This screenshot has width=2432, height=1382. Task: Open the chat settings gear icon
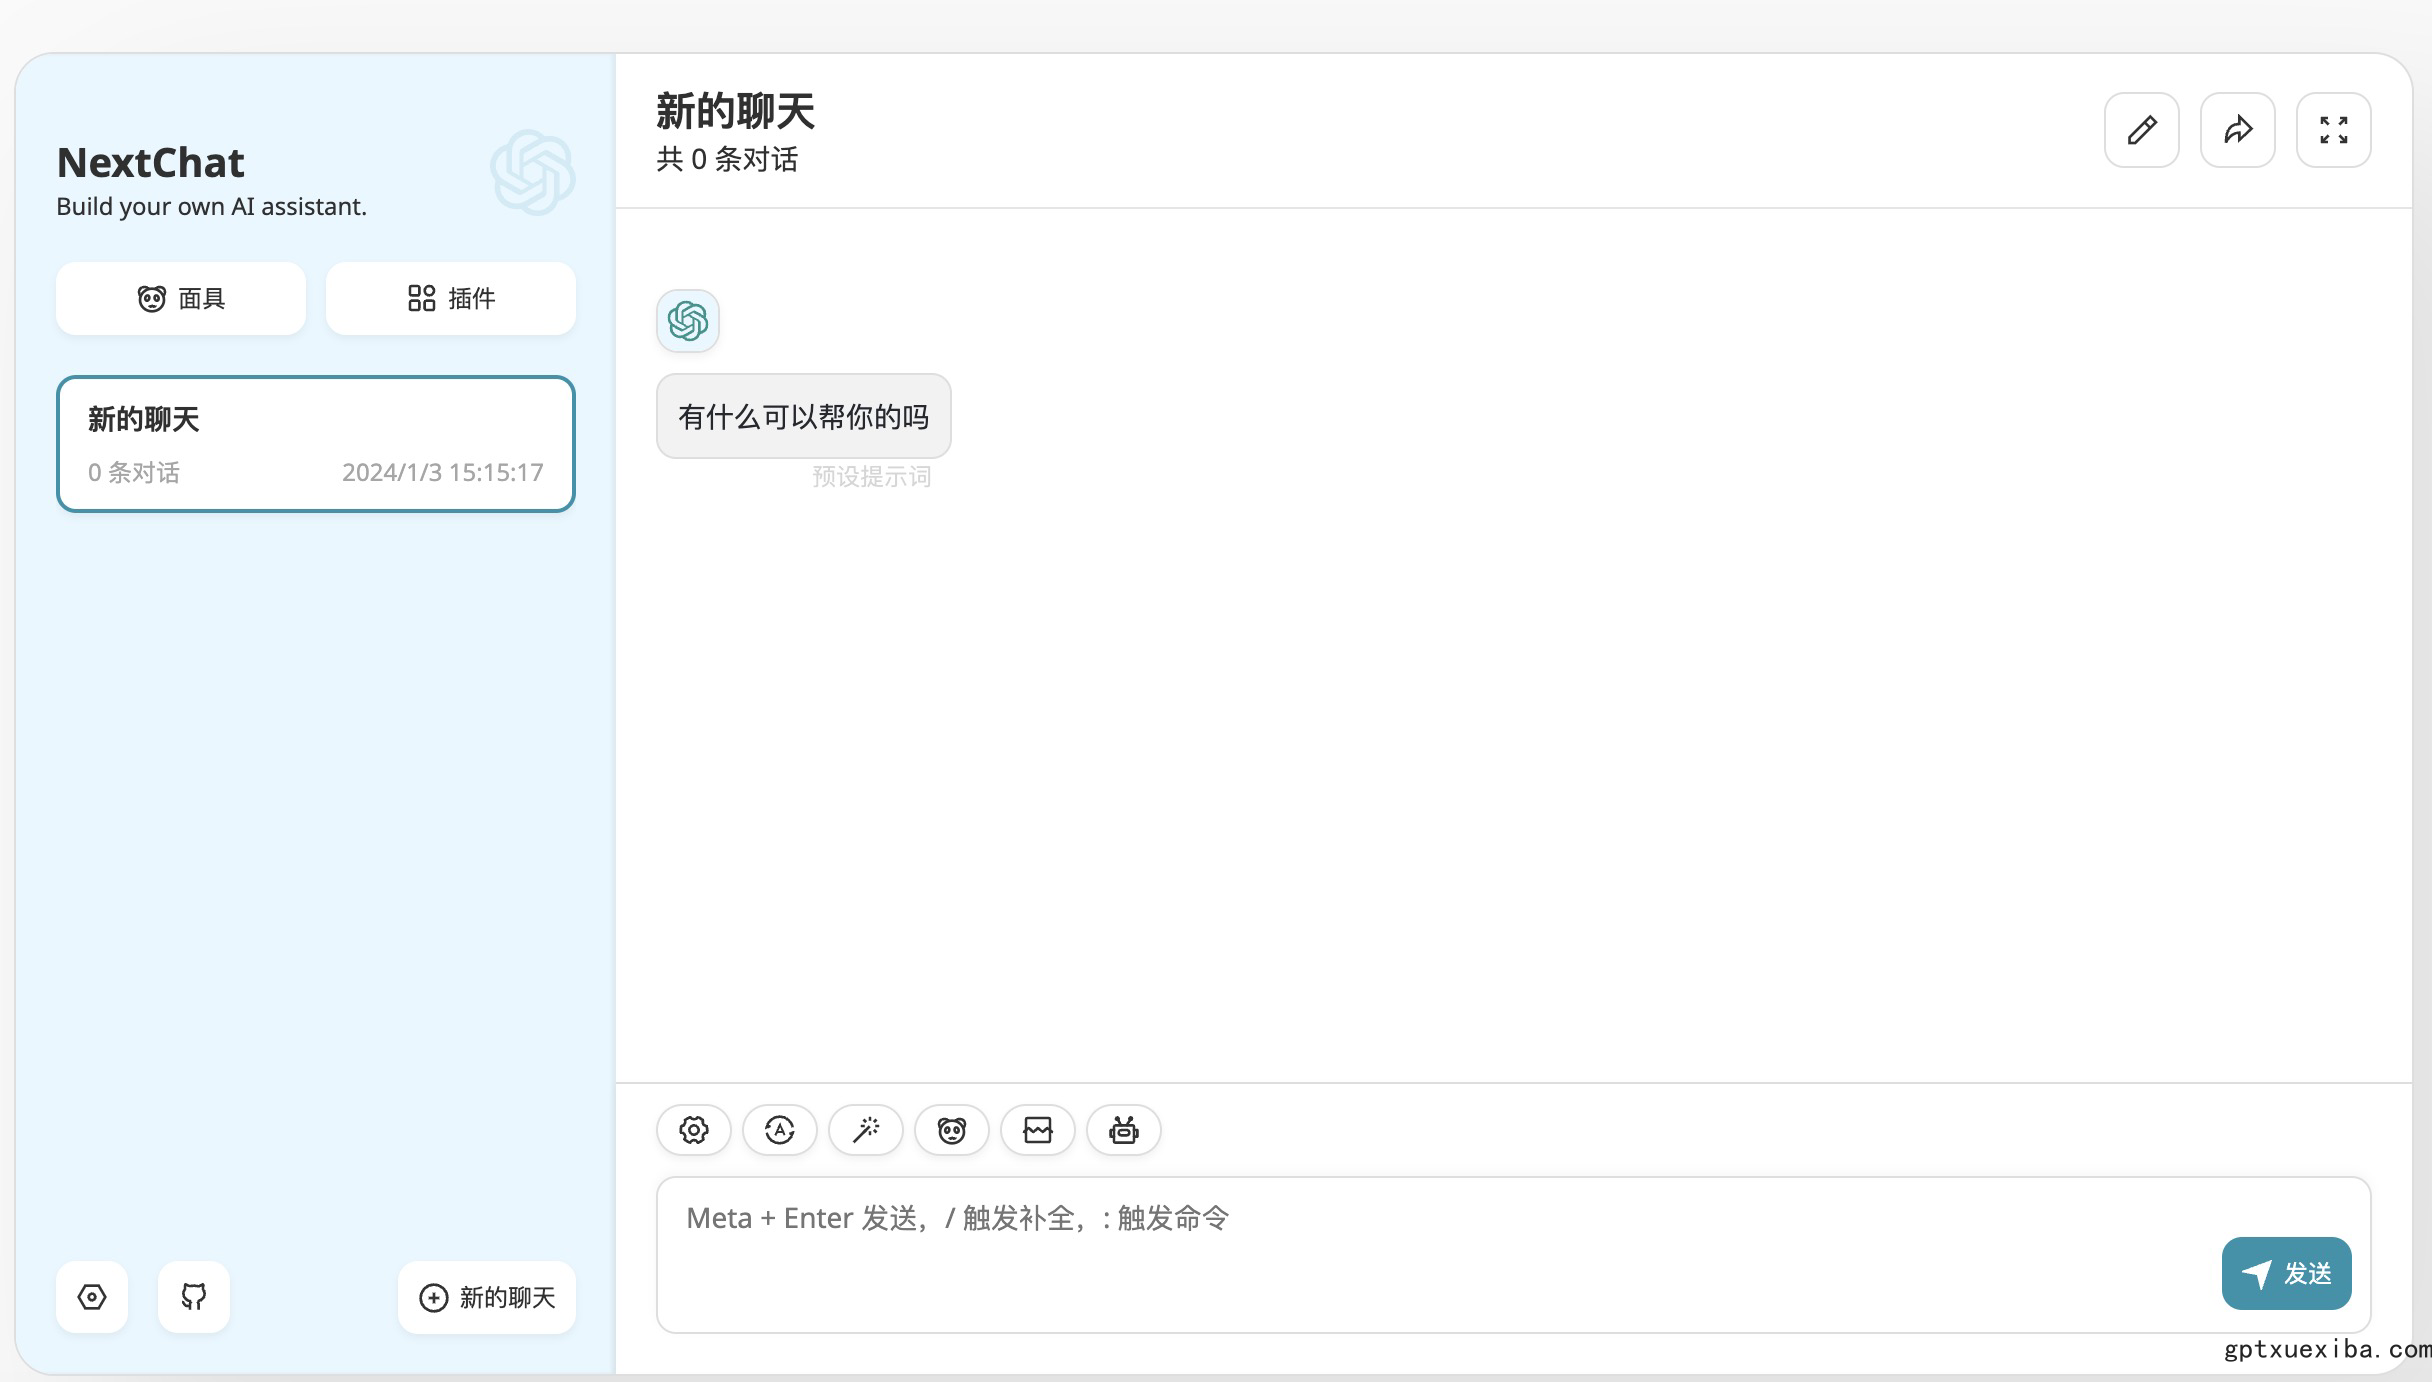click(x=692, y=1130)
